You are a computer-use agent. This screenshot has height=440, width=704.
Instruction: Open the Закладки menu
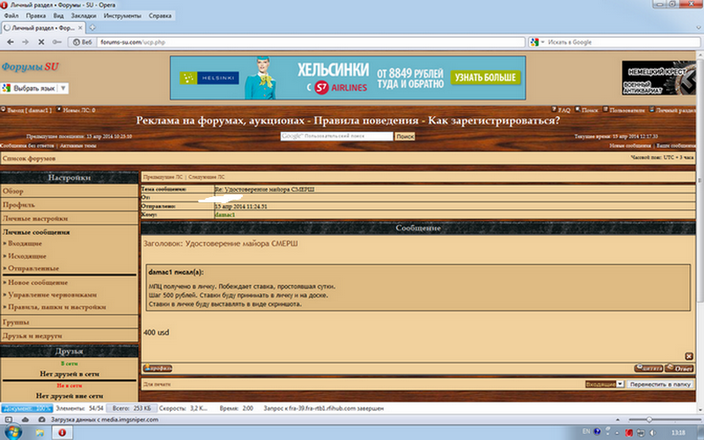point(83,17)
